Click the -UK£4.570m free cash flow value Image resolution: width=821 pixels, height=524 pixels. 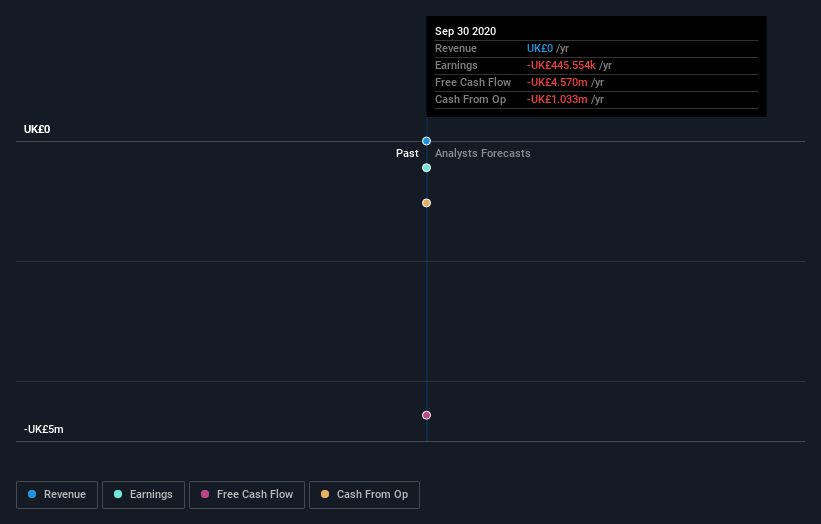(557, 82)
